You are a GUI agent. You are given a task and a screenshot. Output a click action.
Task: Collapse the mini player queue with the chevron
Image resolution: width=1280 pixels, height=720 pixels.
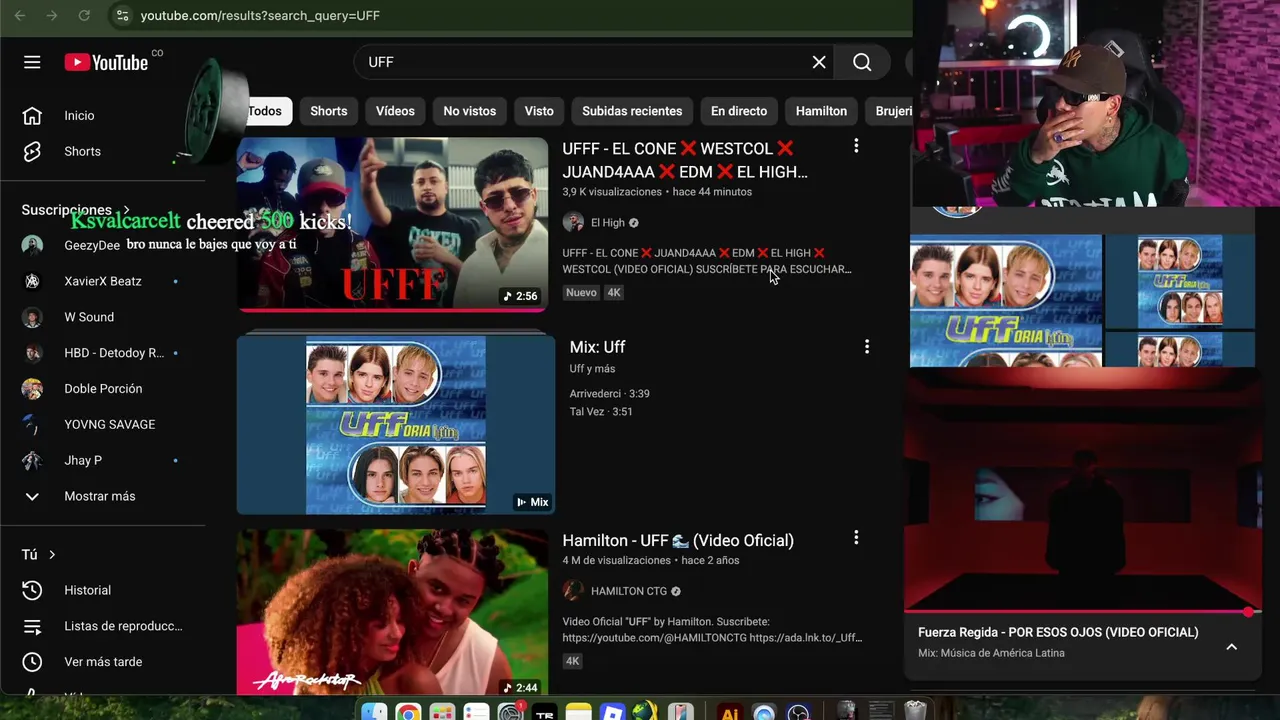point(1232,647)
